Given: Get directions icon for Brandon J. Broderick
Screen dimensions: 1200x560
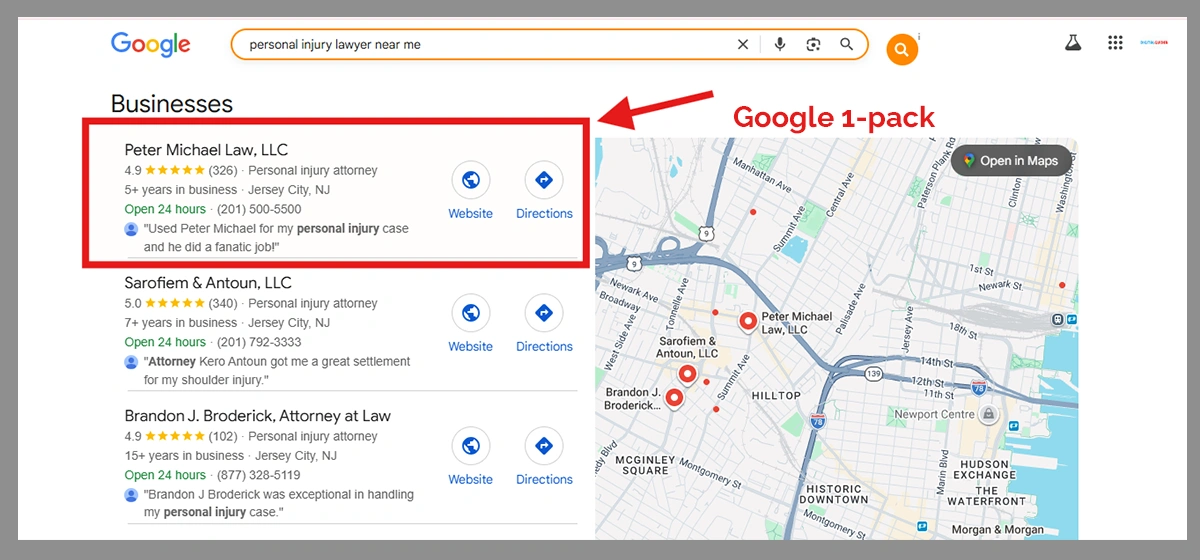Looking at the screenshot, I should tap(544, 446).
